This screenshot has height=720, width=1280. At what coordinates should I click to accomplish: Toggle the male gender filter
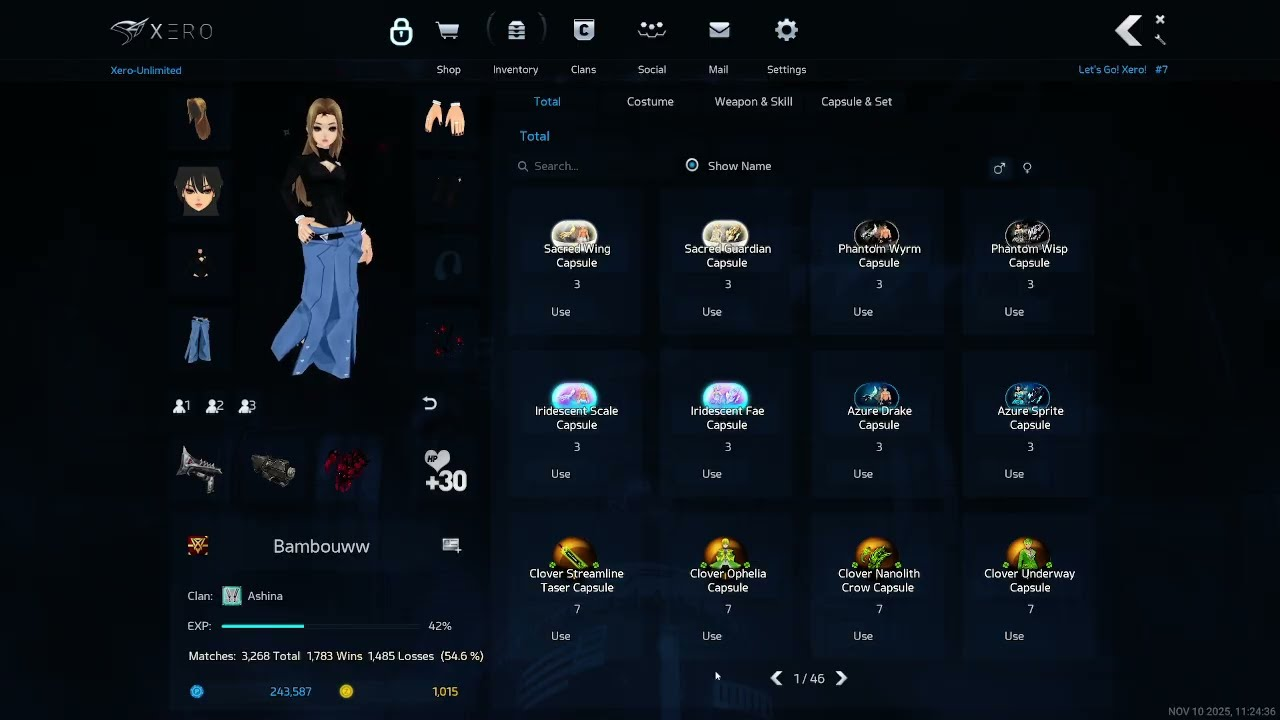point(999,168)
